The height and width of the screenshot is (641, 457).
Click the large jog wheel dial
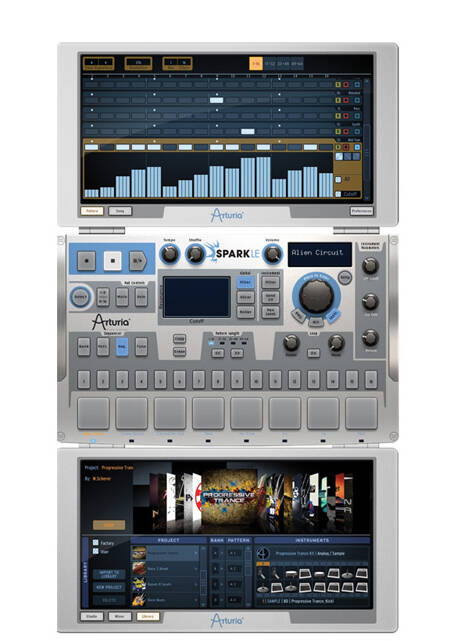pyautogui.click(x=316, y=295)
